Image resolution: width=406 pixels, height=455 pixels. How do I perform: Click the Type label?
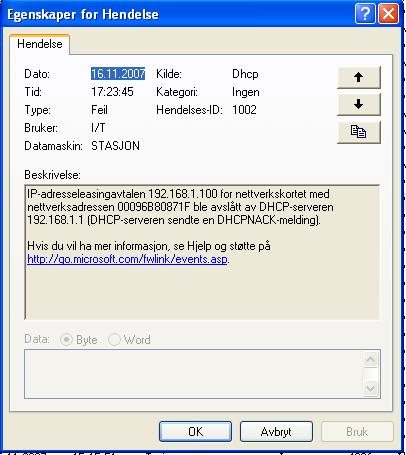coord(37,110)
